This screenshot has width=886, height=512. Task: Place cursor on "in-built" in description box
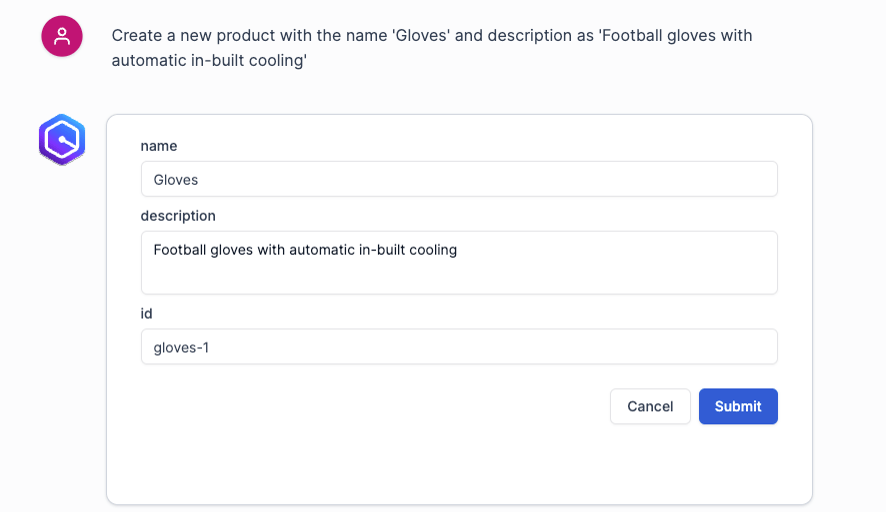click(382, 250)
